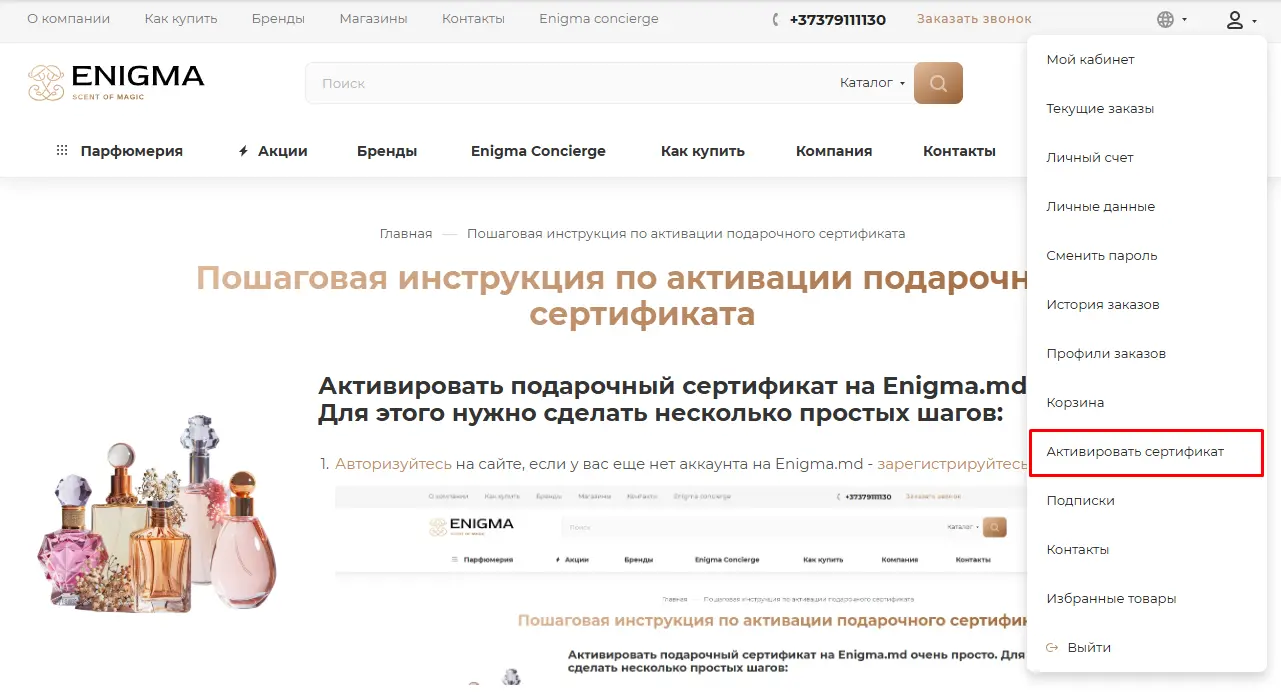The width and height of the screenshot is (1281, 692).
Task: Open Контакты in top bar
Action: coord(473,19)
